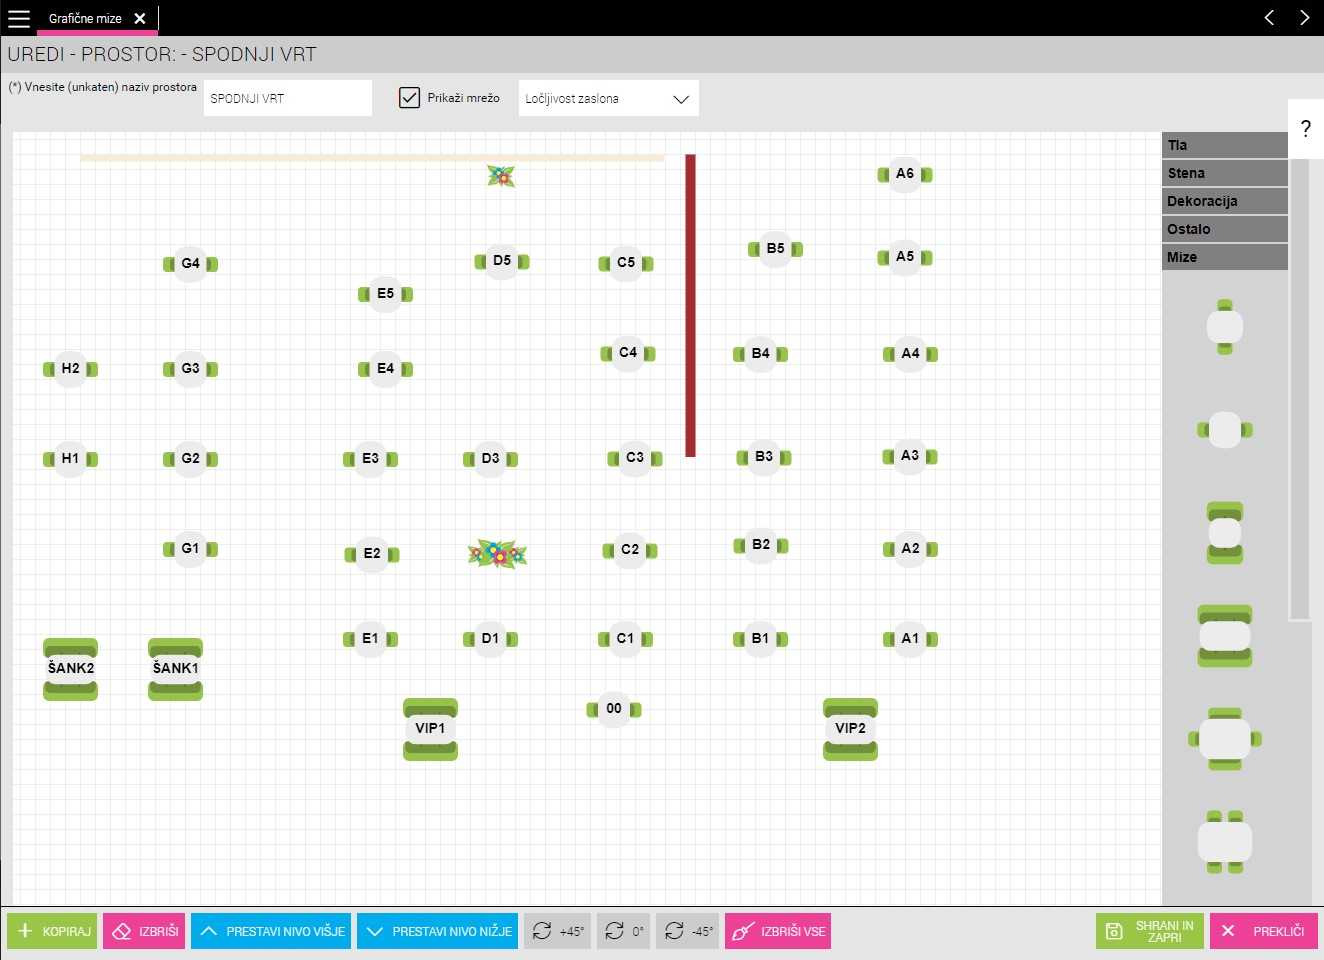Select the VIP1 table on the floor plan
Image resolution: width=1324 pixels, height=960 pixels.
pyautogui.click(x=430, y=729)
